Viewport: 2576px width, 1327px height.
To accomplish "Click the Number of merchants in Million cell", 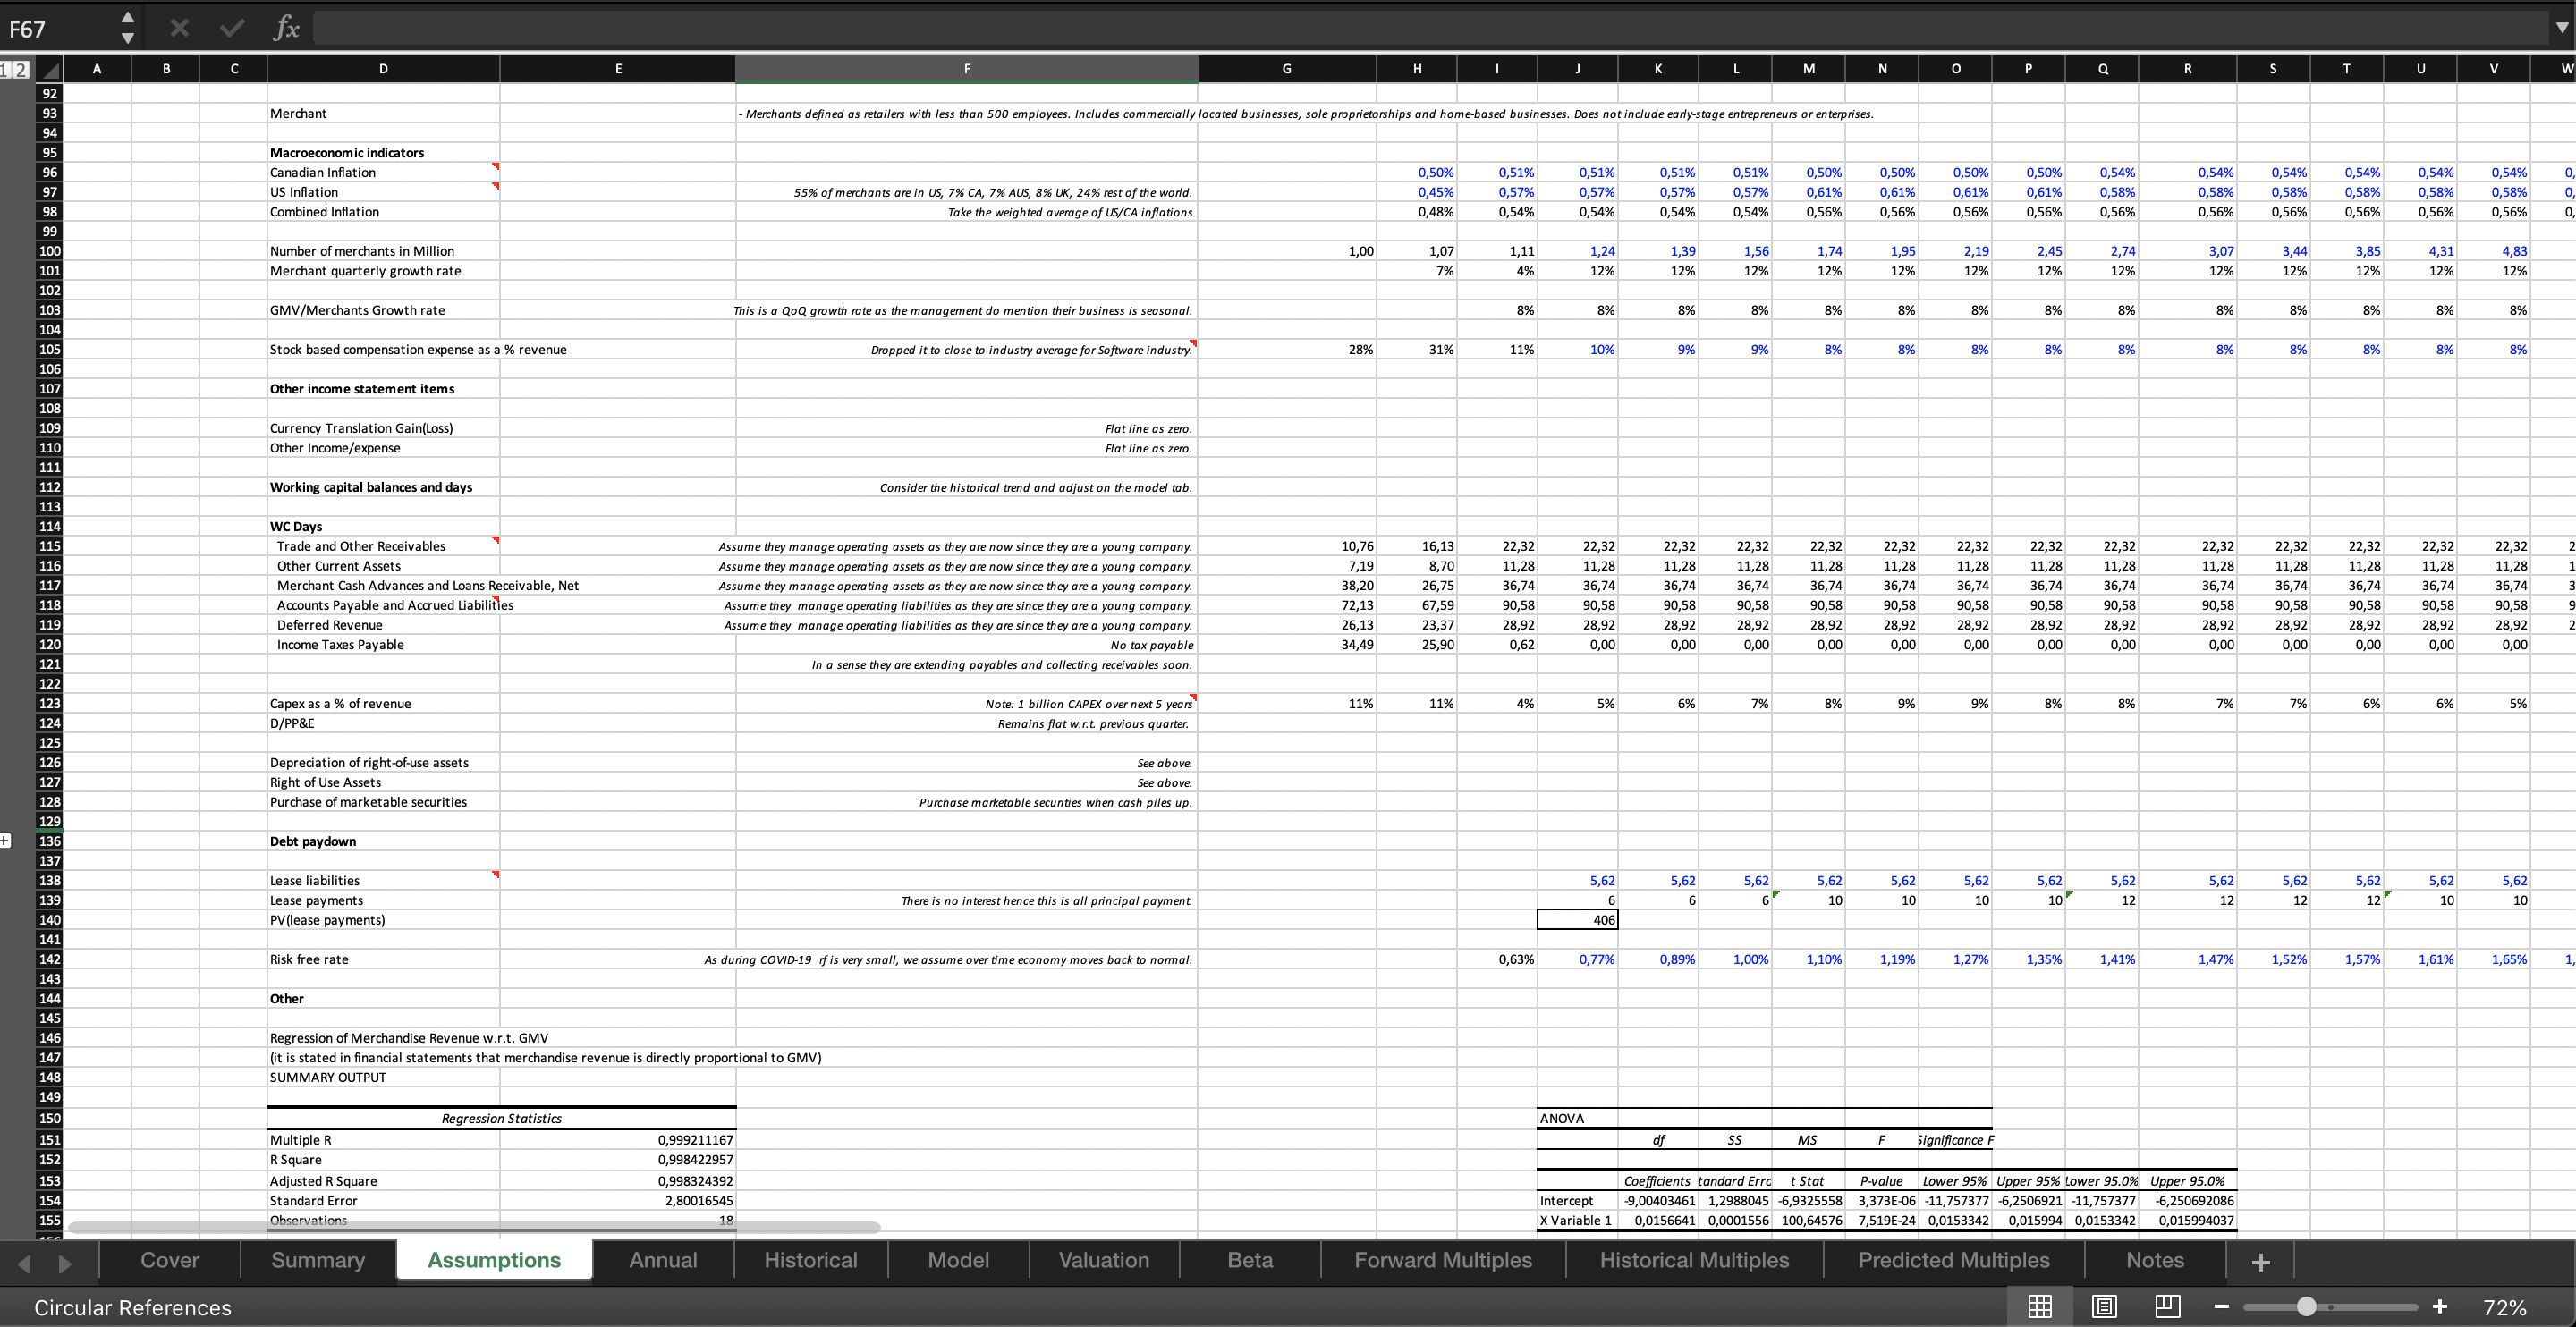I will 383,251.
